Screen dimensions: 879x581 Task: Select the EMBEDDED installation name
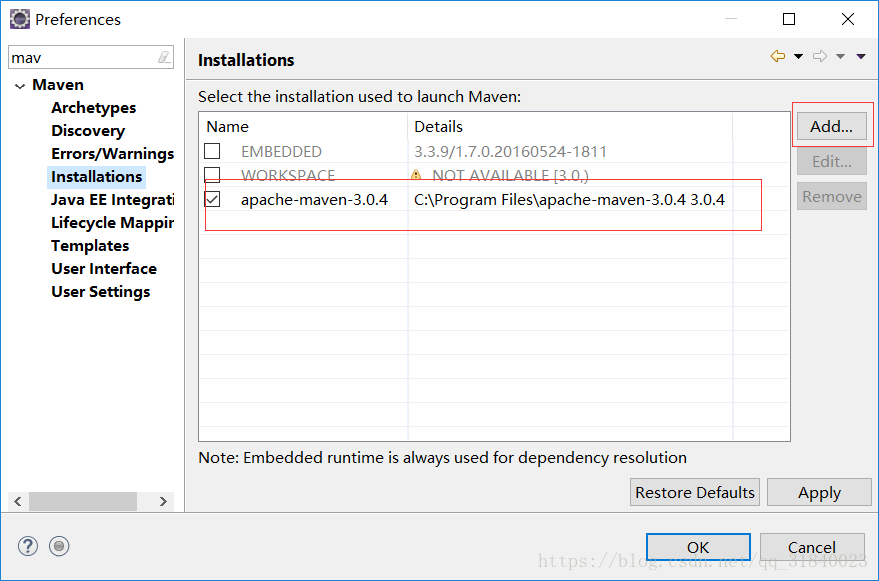[281, 151]
